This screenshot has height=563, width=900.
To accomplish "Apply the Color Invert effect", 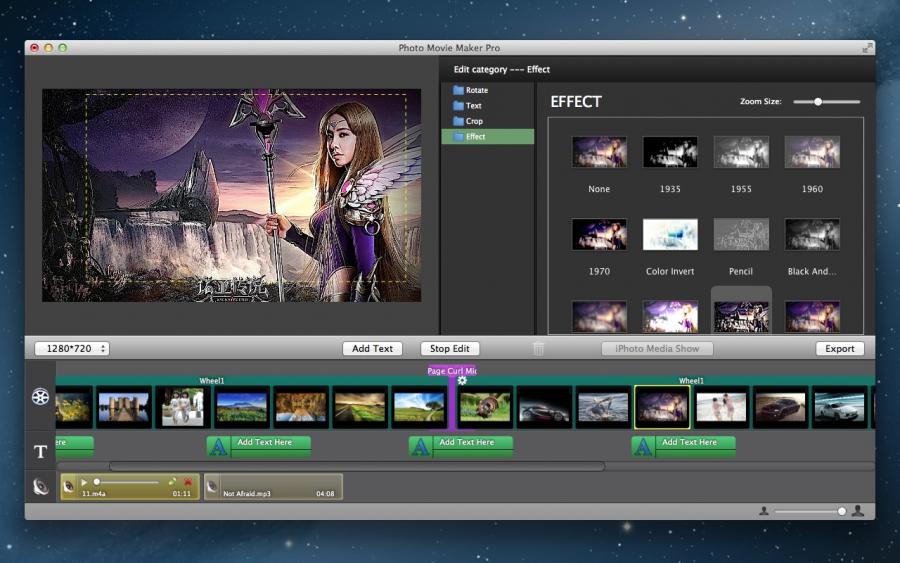I will (x=670, y=234).
